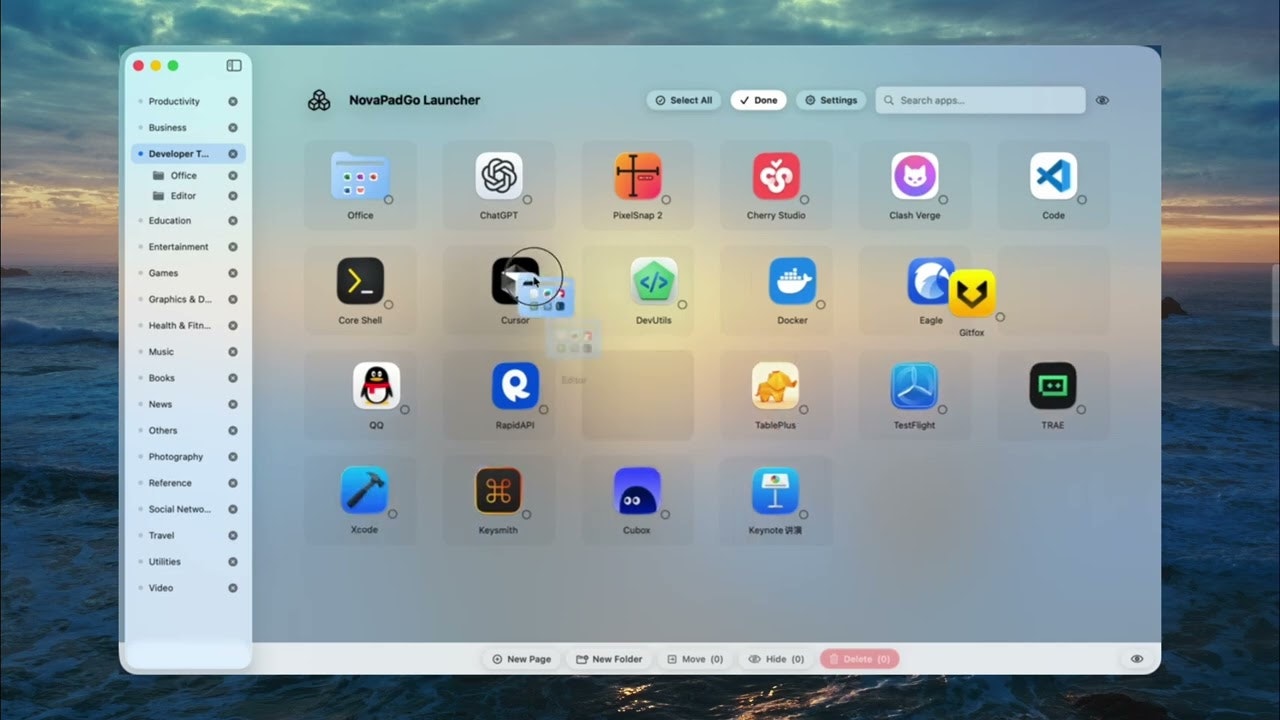Create a folder with New Folder
The image size is (1280, 720).
pos(609,658)
